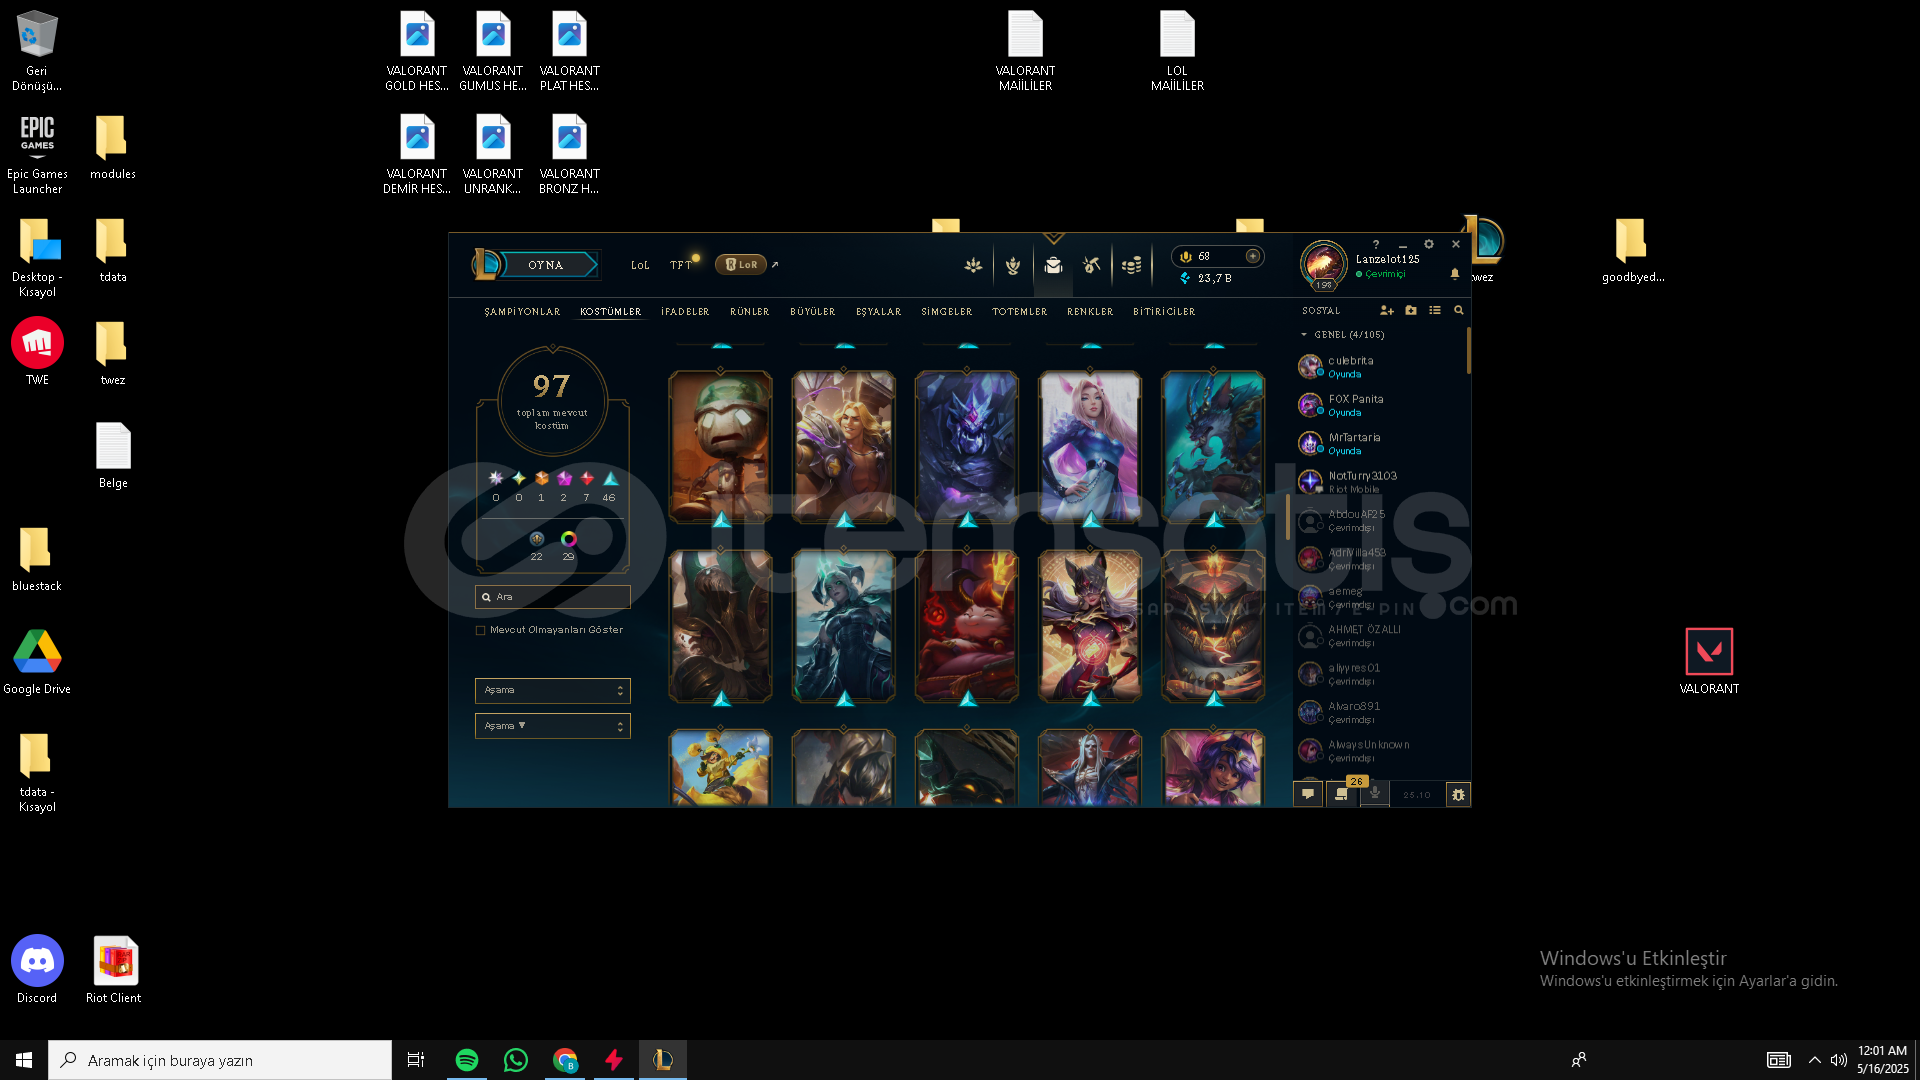
Task: Switch to the BÜYÜLER tab
Action: click(812, 312)
